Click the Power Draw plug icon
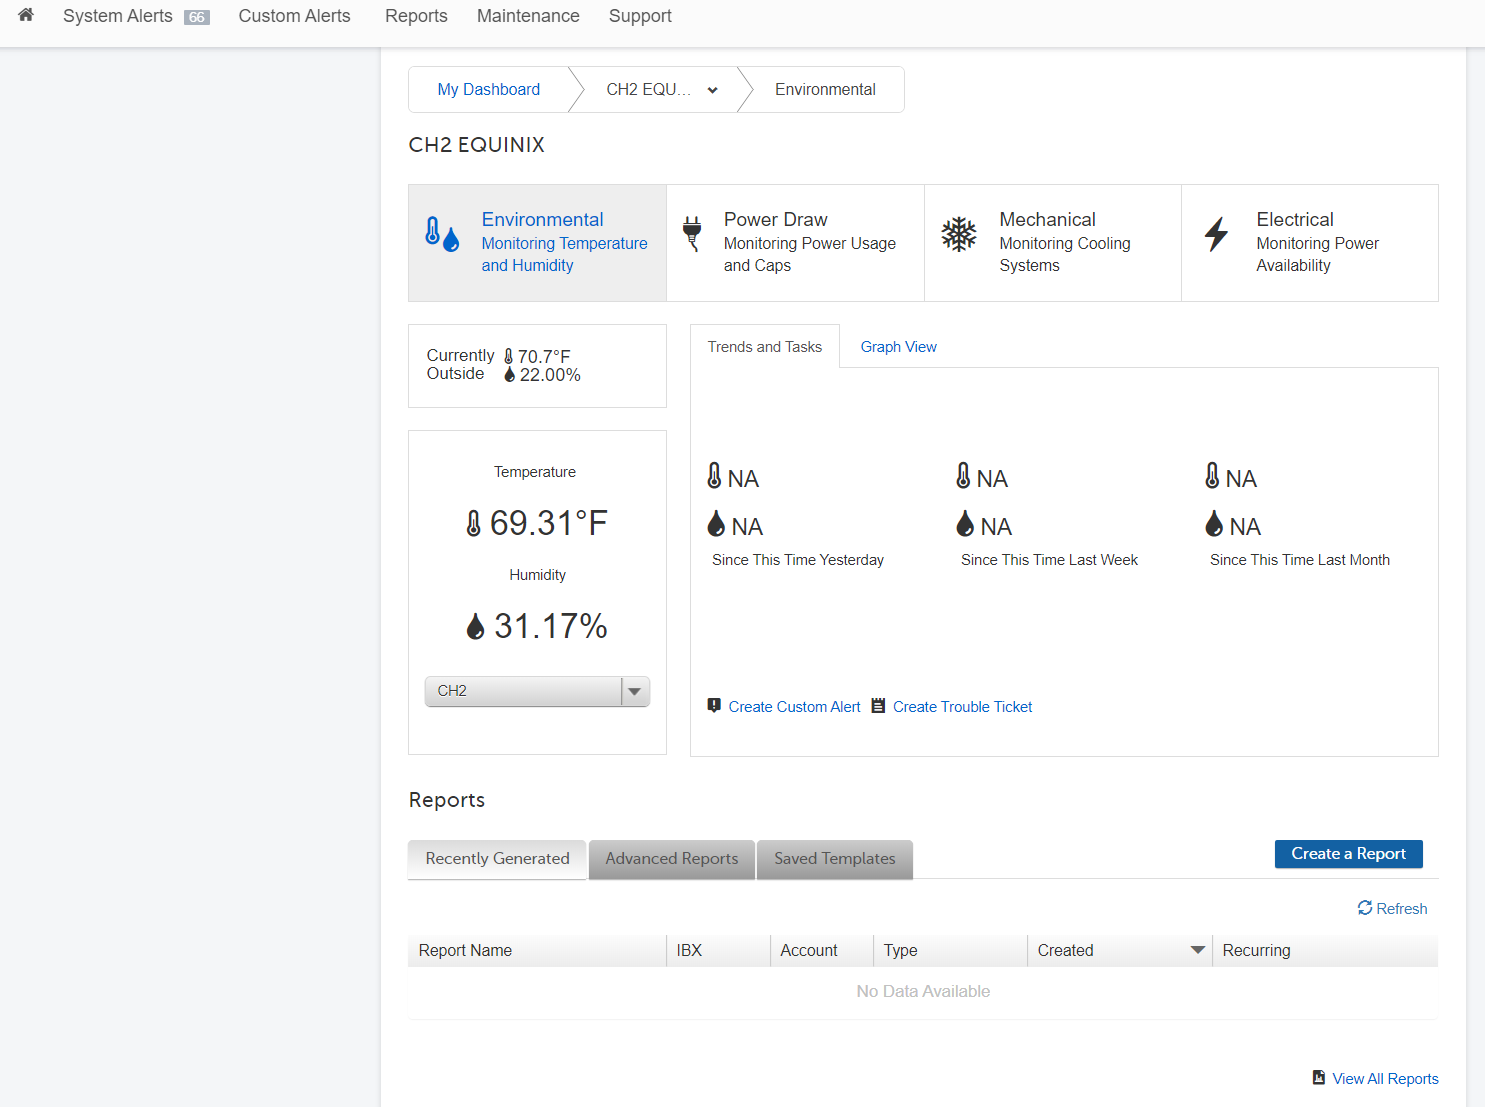1485x1107 pixels. pyautogui.click(x=692, y=234)
